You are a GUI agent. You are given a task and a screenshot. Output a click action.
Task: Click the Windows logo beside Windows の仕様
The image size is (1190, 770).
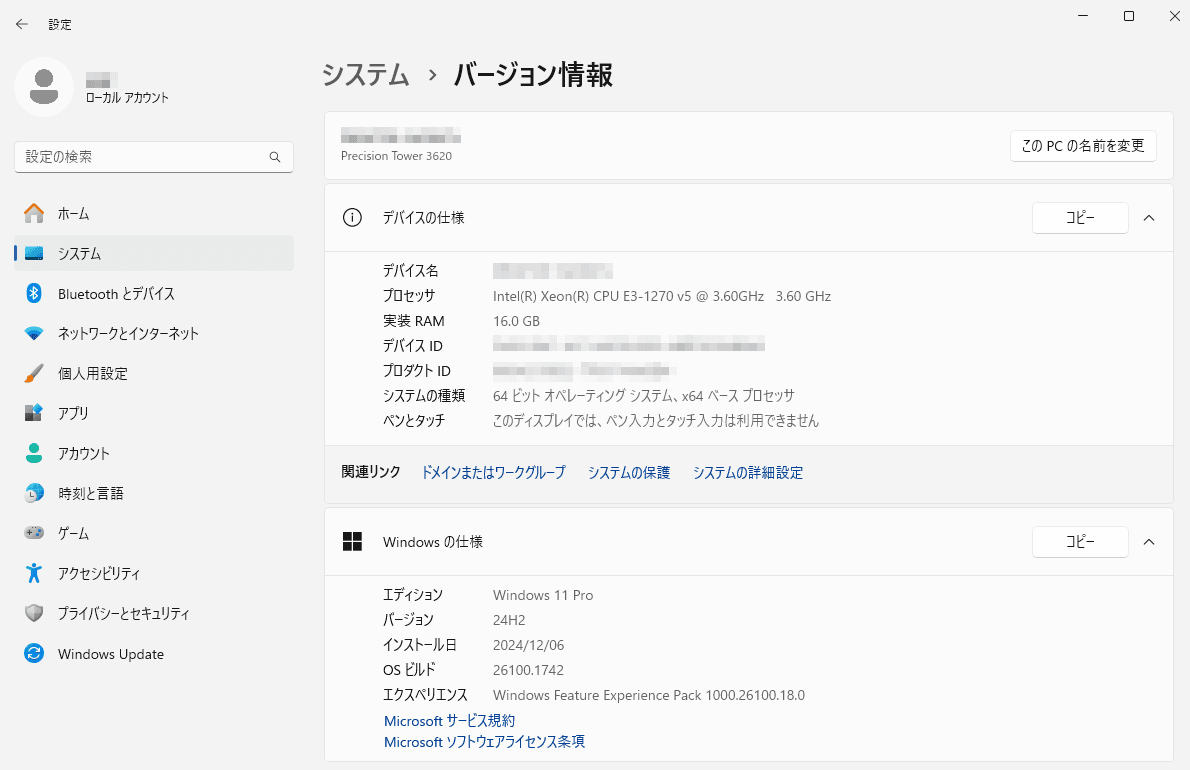[x=352, y=542]
